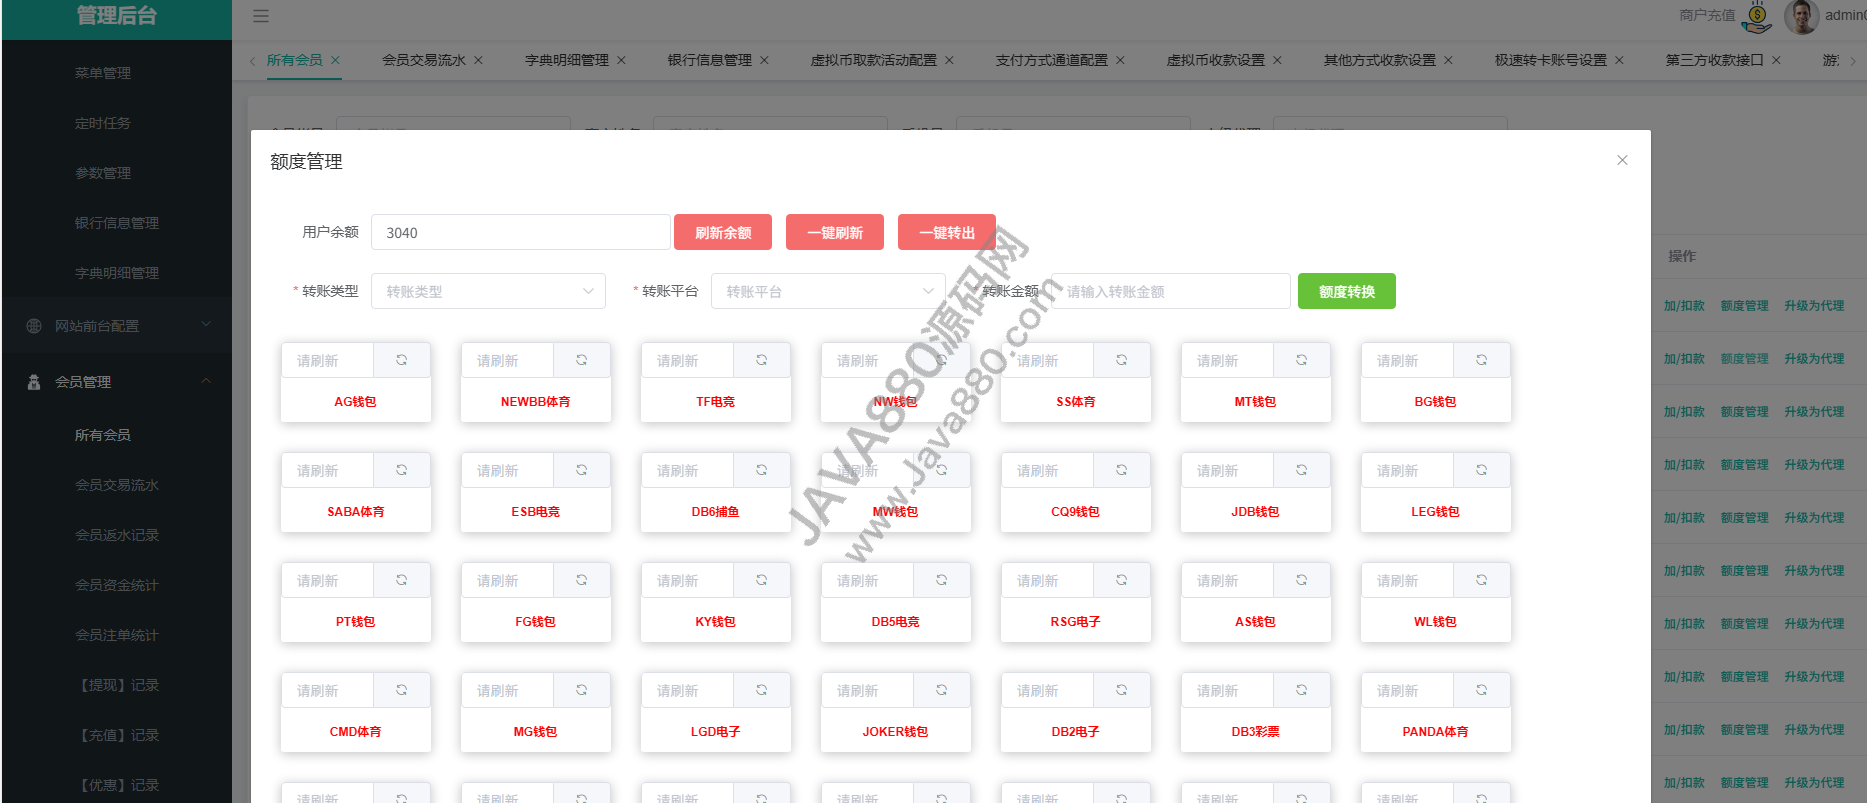Image resolution: width=1867 pixels, height=803 pixels.
Task: Refresh the TF电竞 balance icon
Action: (762, 360)
